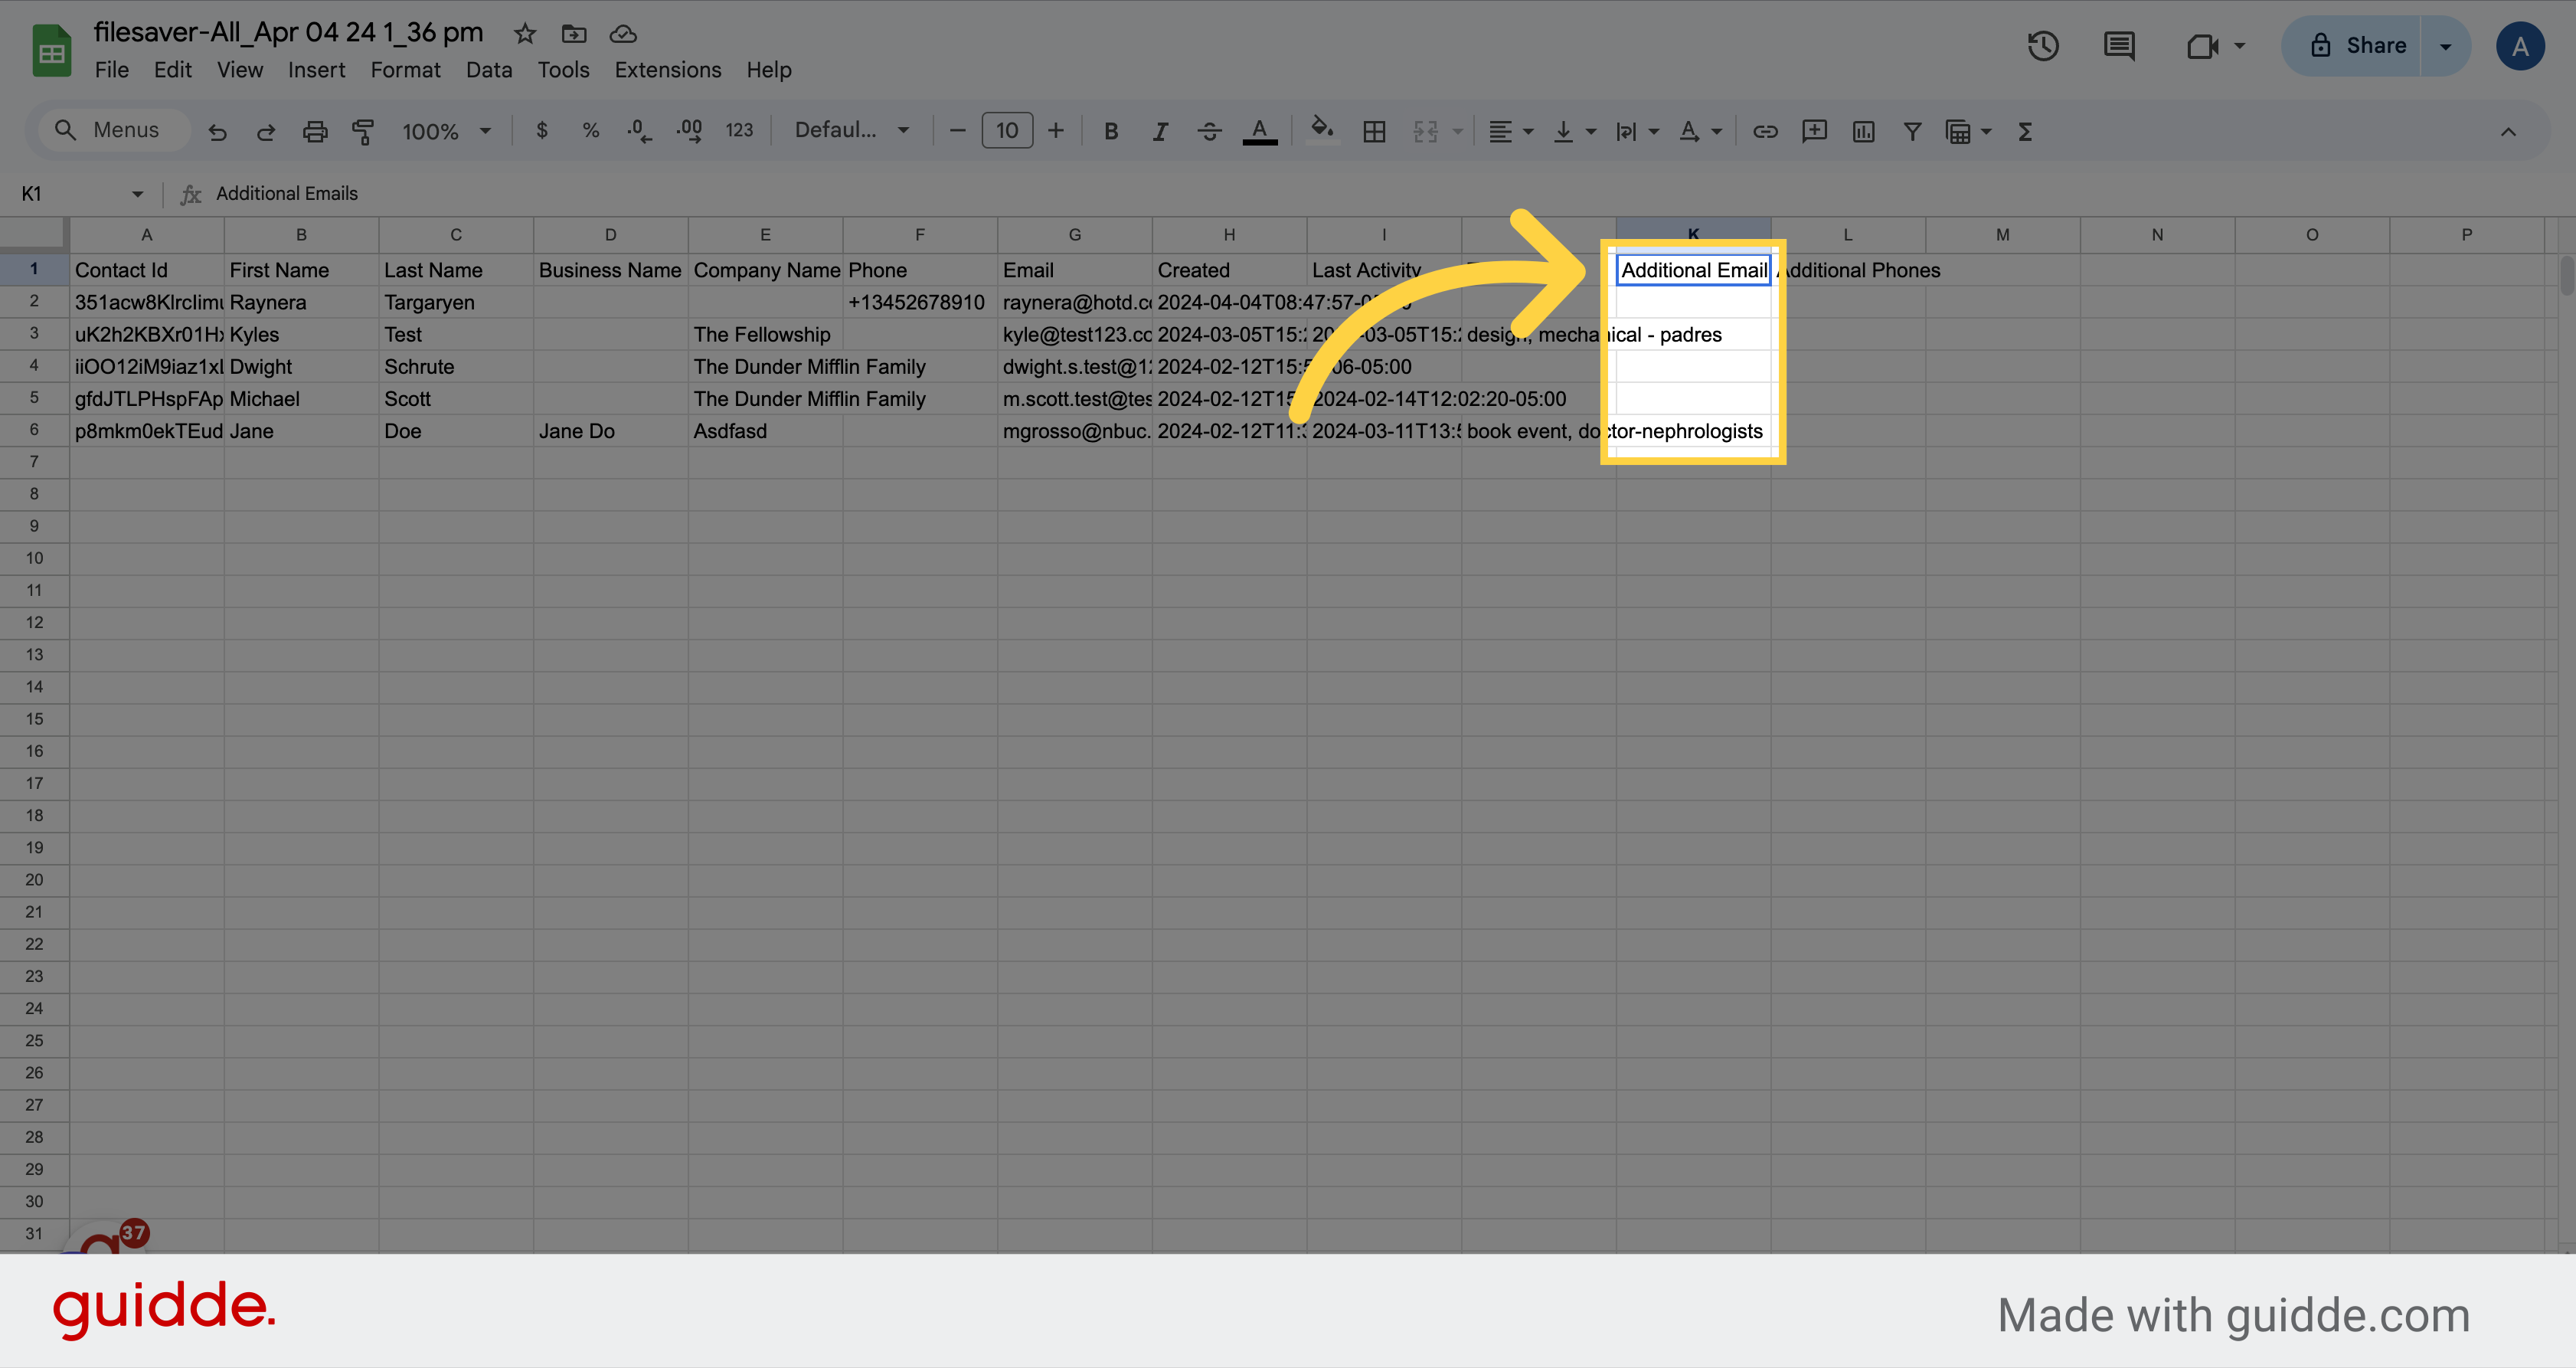Increase font size with plus button

tap(1056, 131)
